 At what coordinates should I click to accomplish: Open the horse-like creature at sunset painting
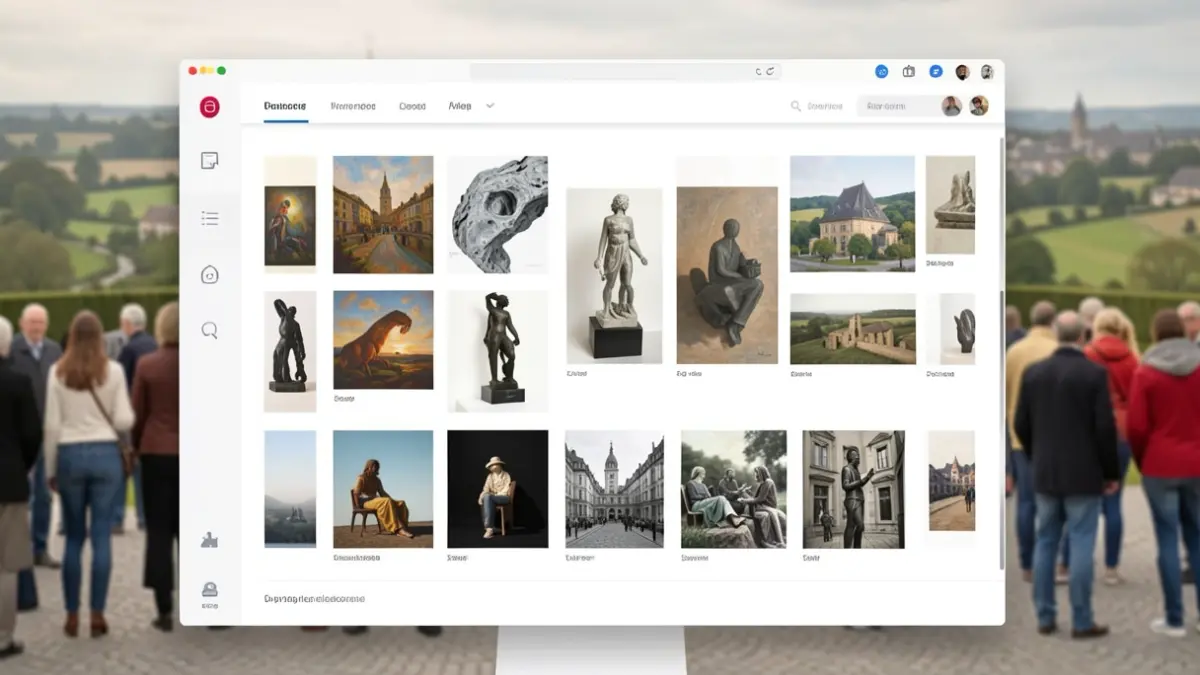pyautogui.click(x=383, y=340)
